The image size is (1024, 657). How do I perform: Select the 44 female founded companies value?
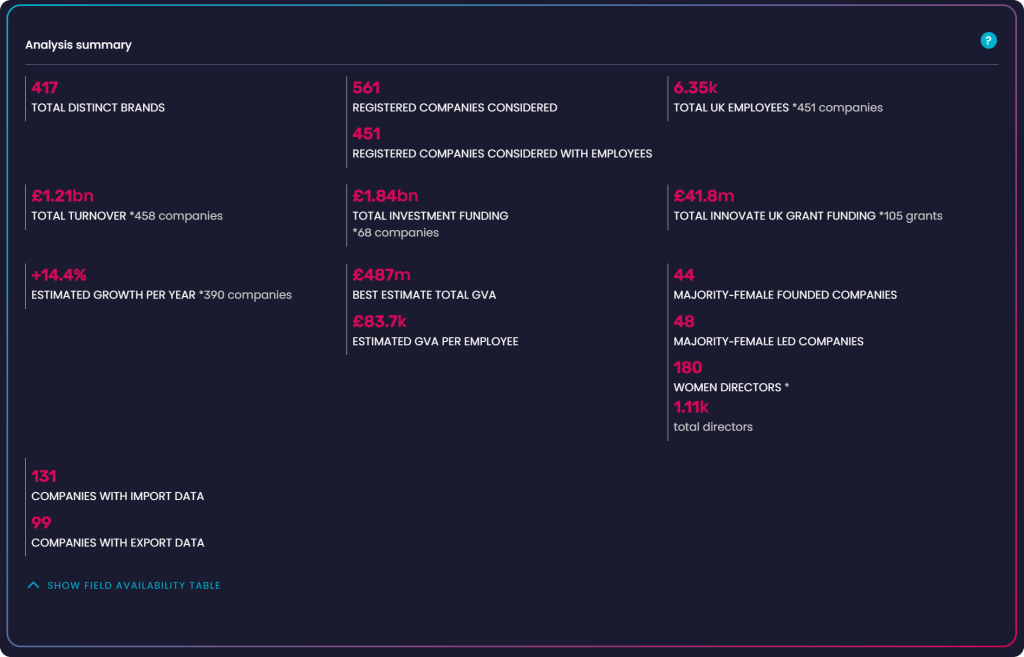(x=684, y=275)
